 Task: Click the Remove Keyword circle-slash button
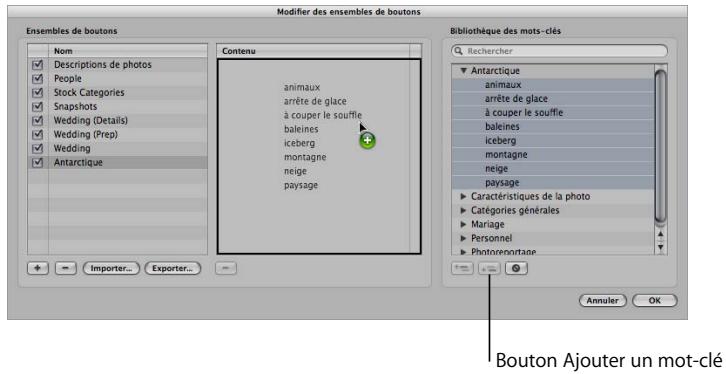tap(516, 268)
